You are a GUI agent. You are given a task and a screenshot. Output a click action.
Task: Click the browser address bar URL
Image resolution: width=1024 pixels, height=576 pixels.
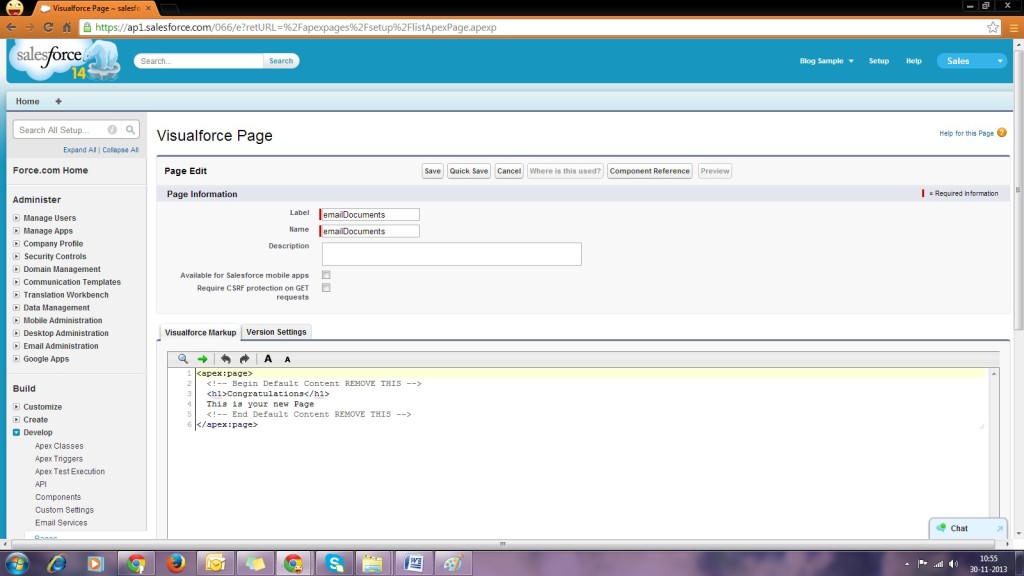(x=296, y=27)
